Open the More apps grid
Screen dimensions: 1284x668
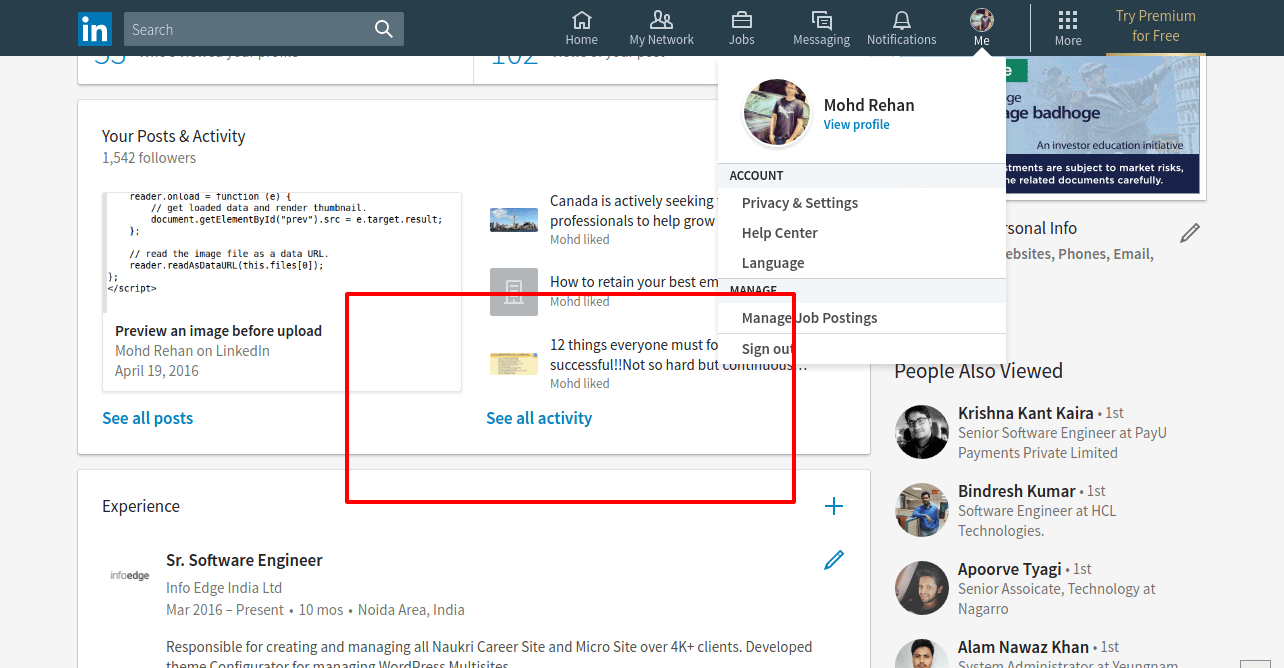[x=1068, y=28]
